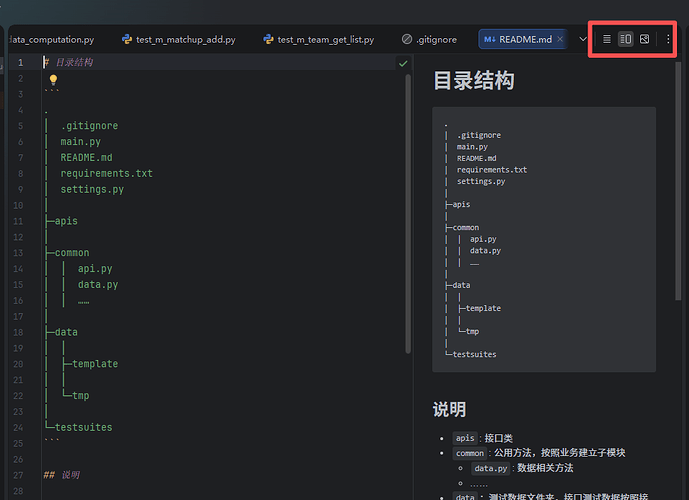689x500 pixels.
Task: Click the 说明 heading in the preview
Action: (x=449, y=409)
